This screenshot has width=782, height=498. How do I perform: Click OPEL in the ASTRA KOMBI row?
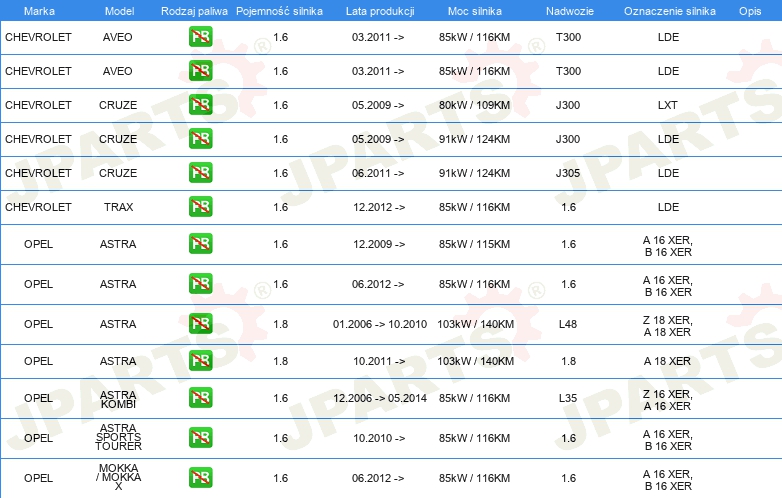tap(38, 398)
